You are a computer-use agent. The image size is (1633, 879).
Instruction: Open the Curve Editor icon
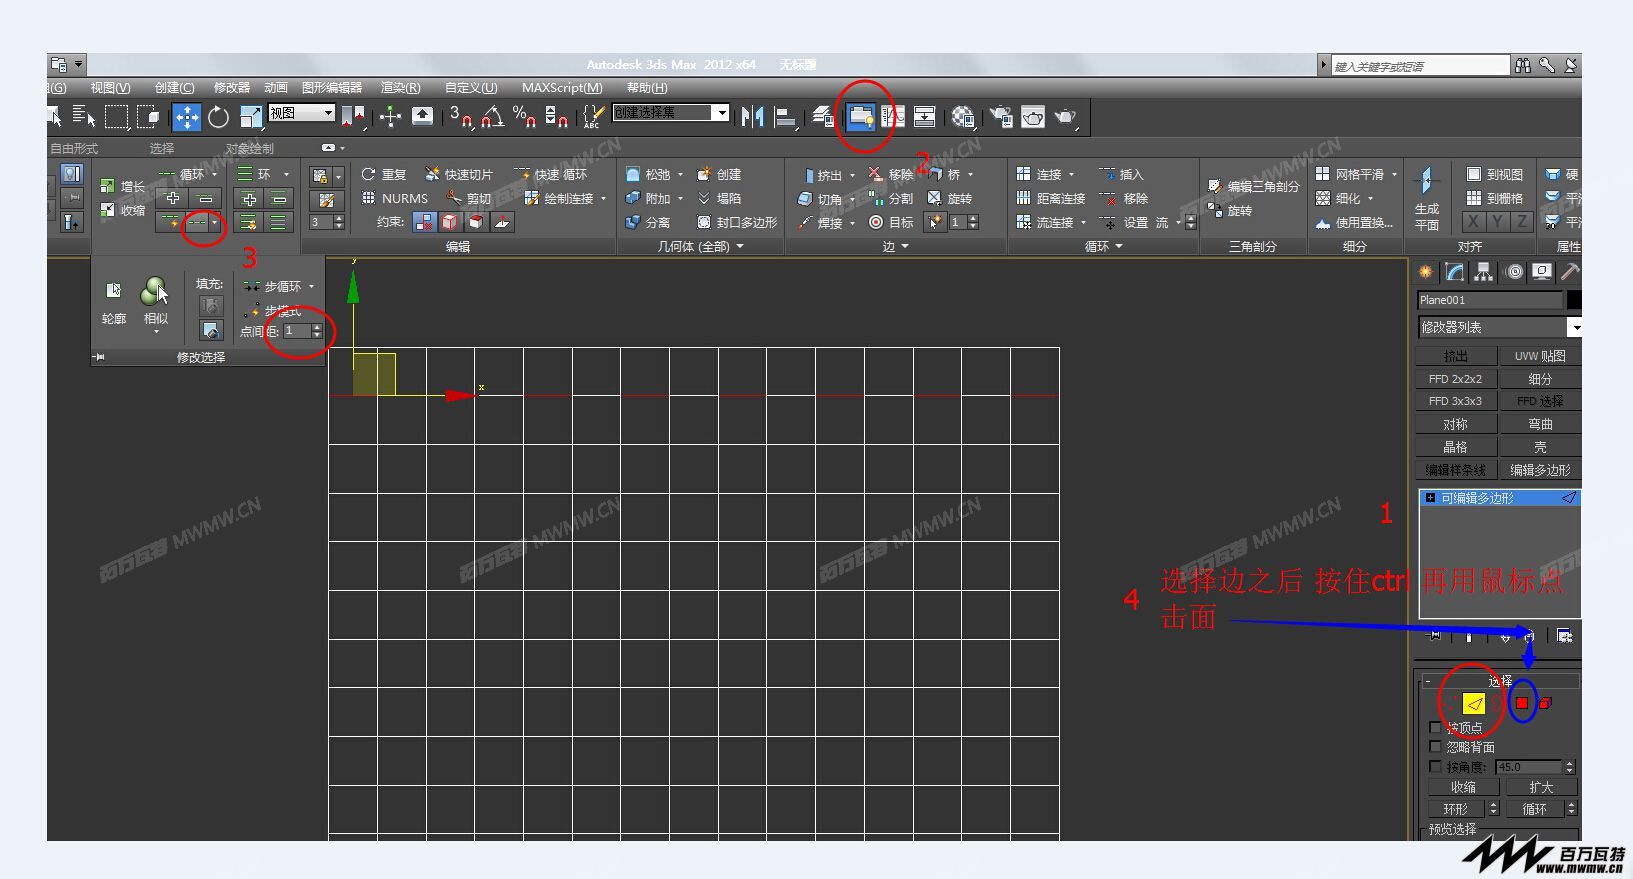point(893,117)
